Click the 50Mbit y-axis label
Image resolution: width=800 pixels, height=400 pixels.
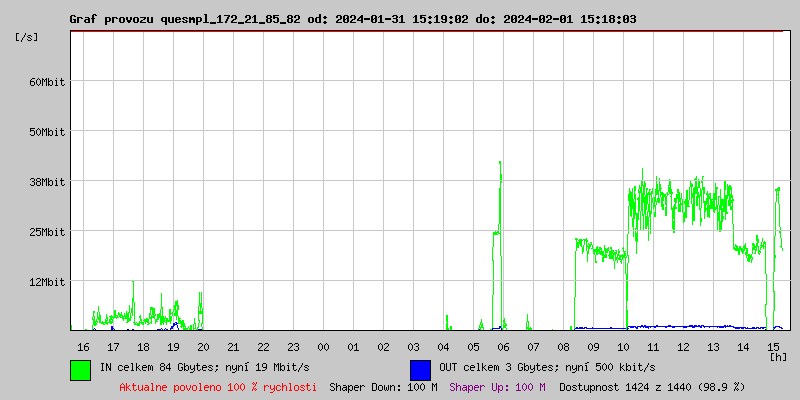(46, 132)
